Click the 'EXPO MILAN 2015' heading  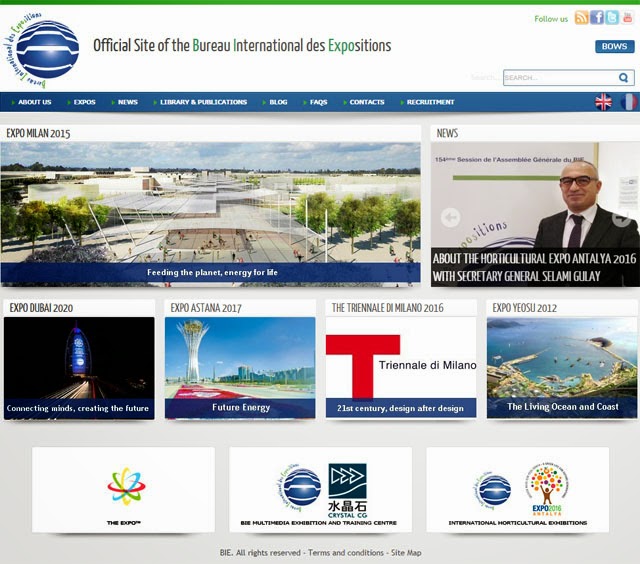[x=38, y=133]
